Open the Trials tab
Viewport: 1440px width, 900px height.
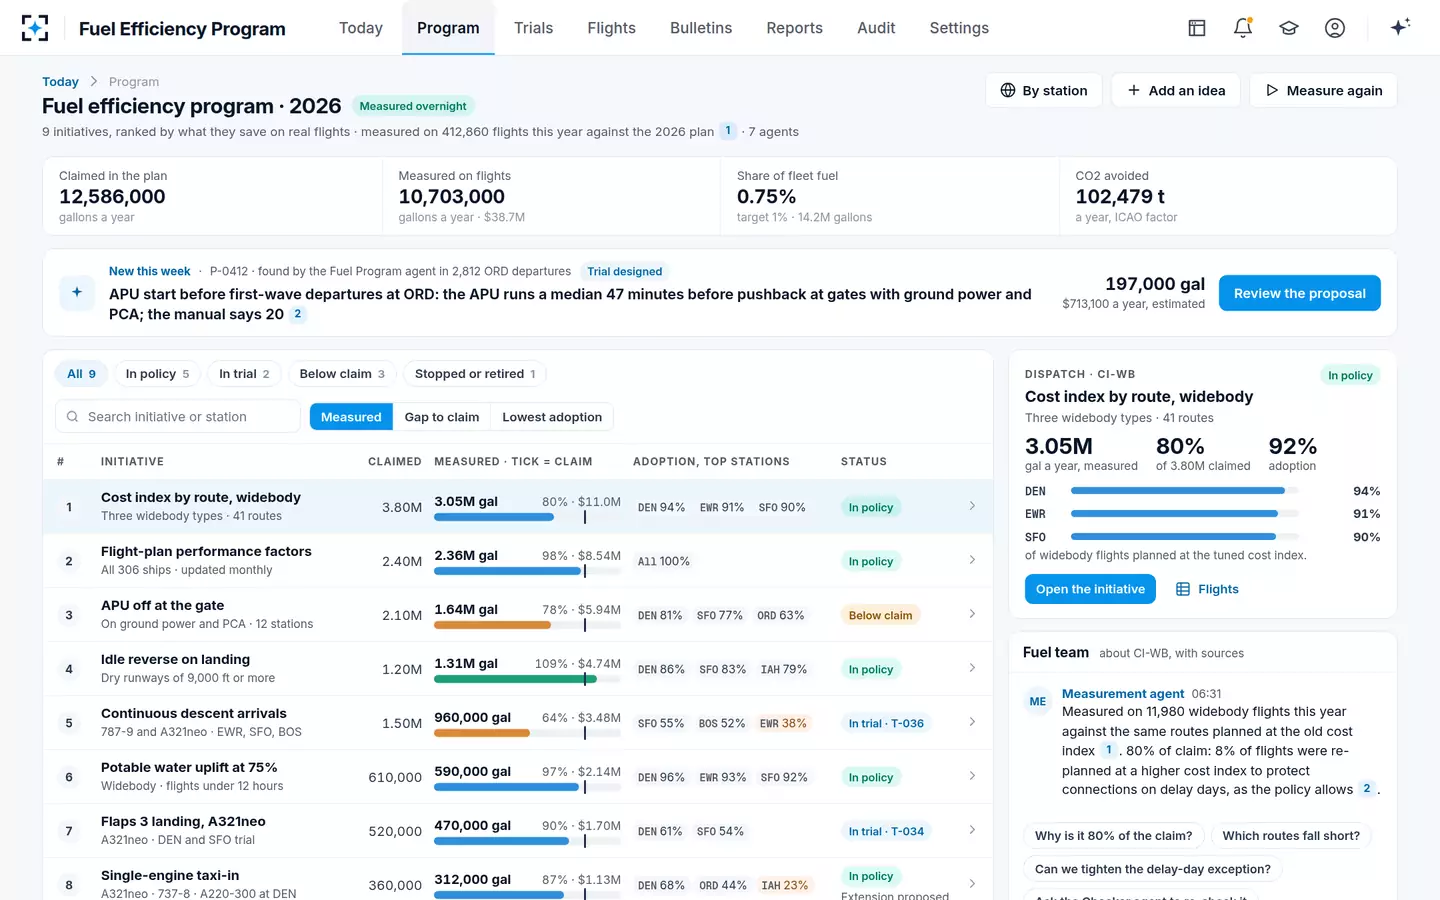pyautogui.click(x=533, y=28)
